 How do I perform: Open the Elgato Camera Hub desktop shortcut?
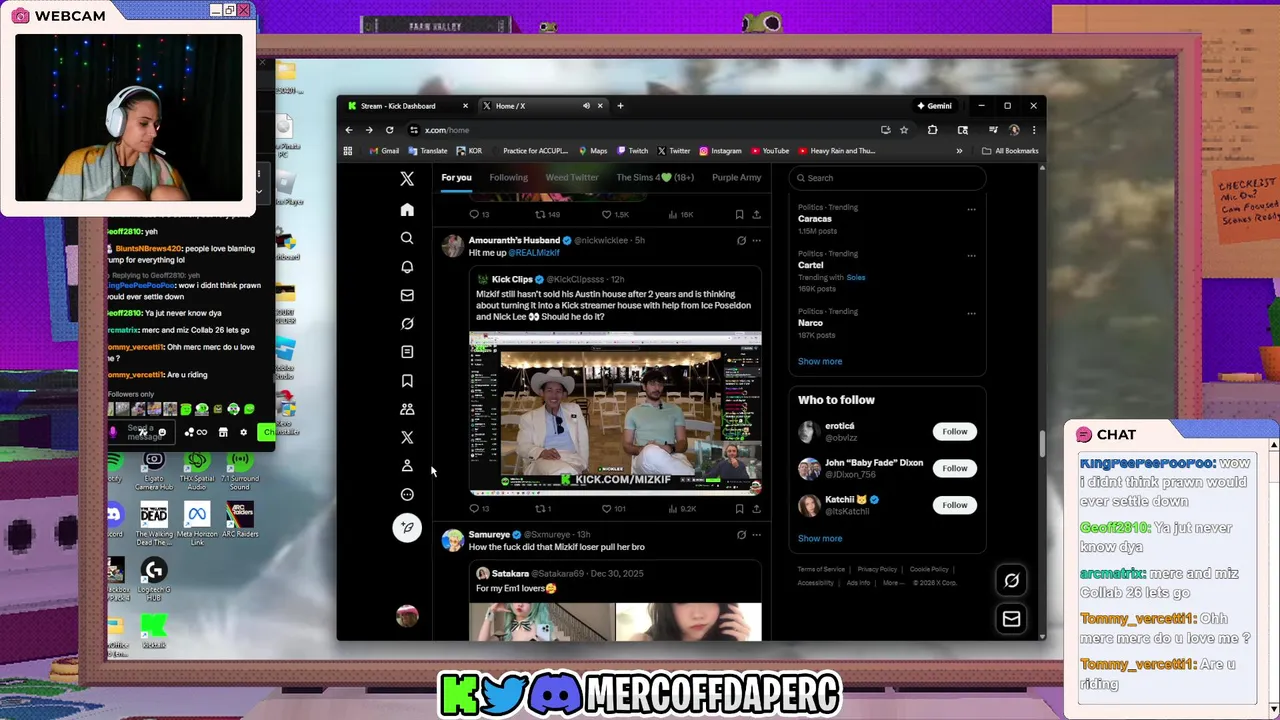point(154,470)
